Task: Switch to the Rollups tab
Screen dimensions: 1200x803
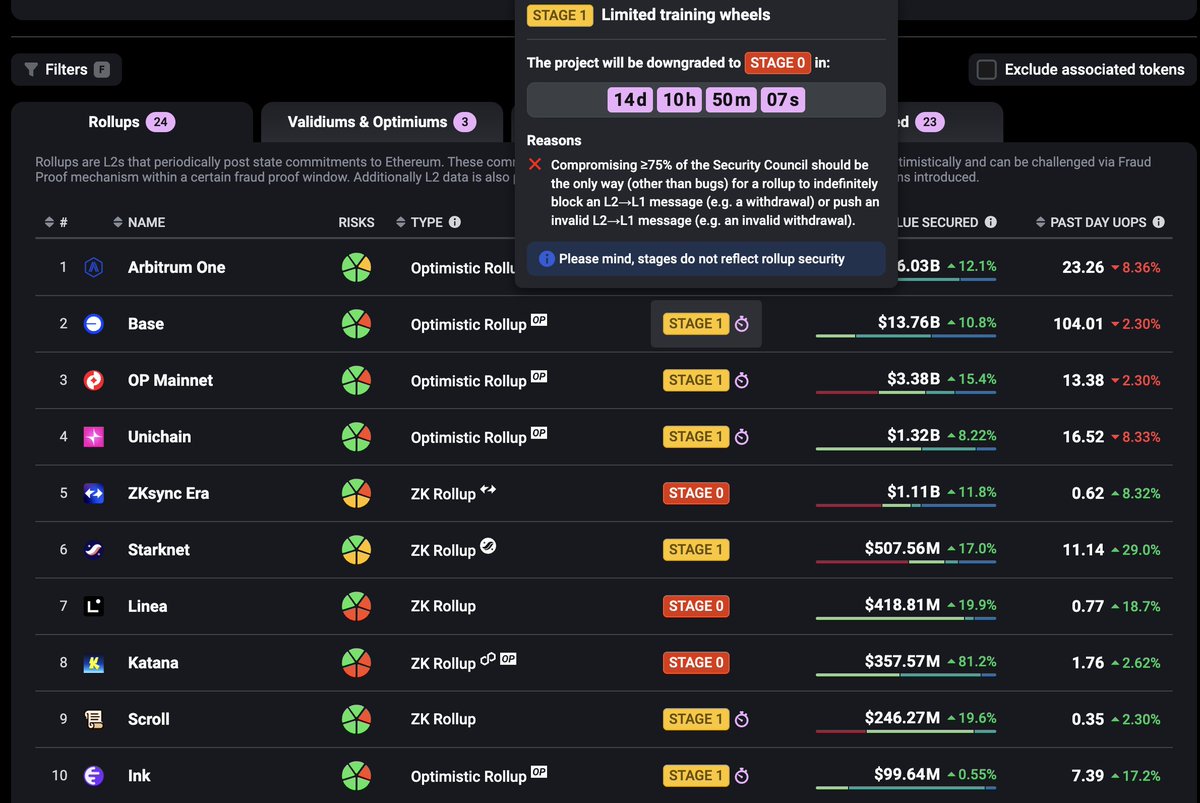Action: tap(131, 122)
